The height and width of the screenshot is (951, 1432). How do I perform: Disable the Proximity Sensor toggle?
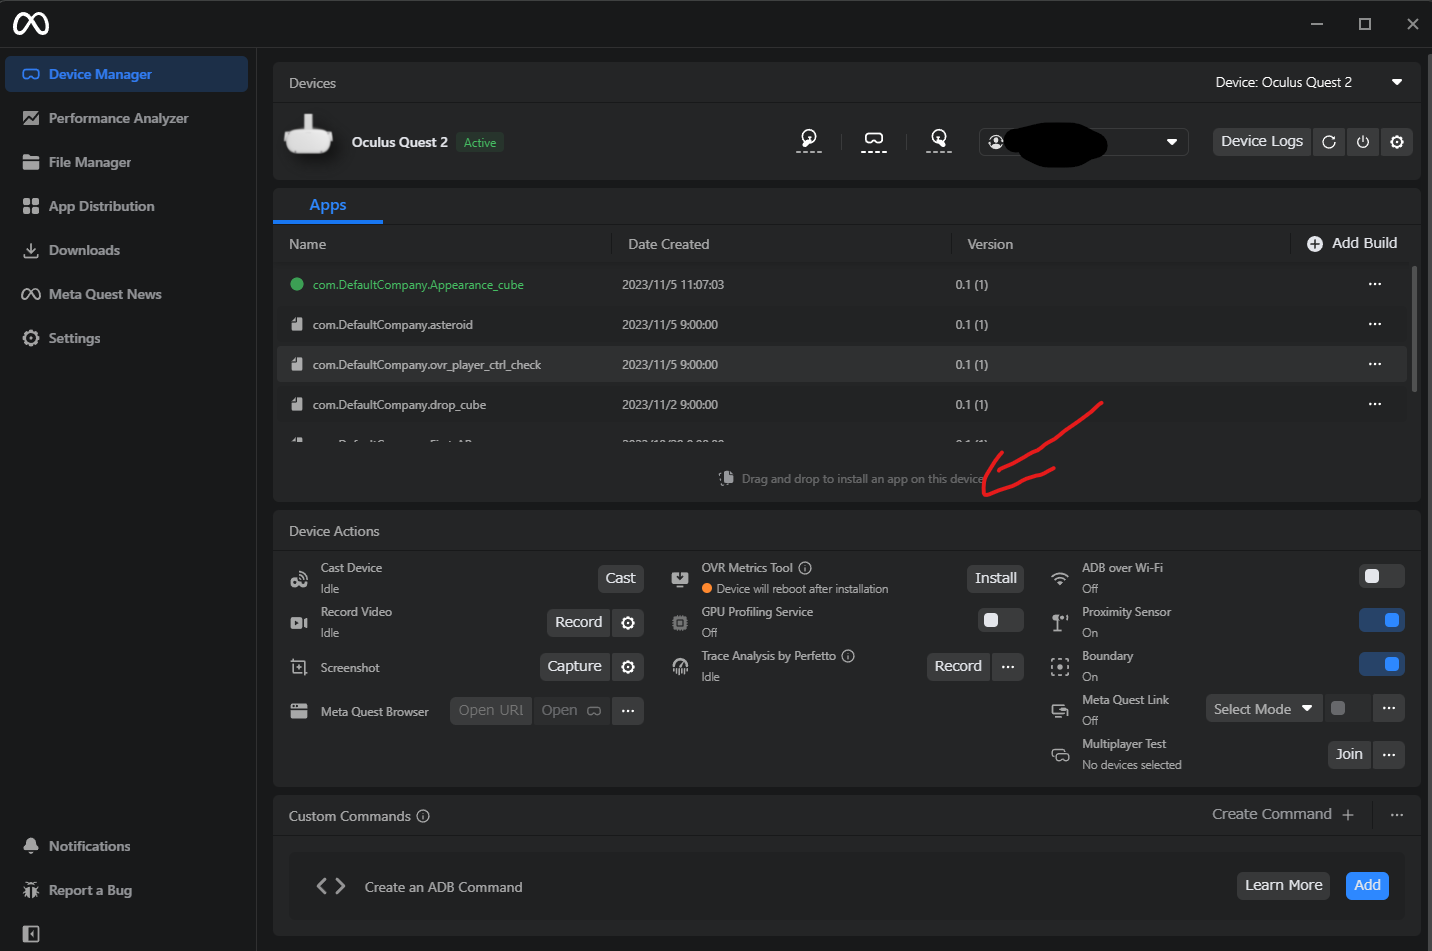point(1382,620)
